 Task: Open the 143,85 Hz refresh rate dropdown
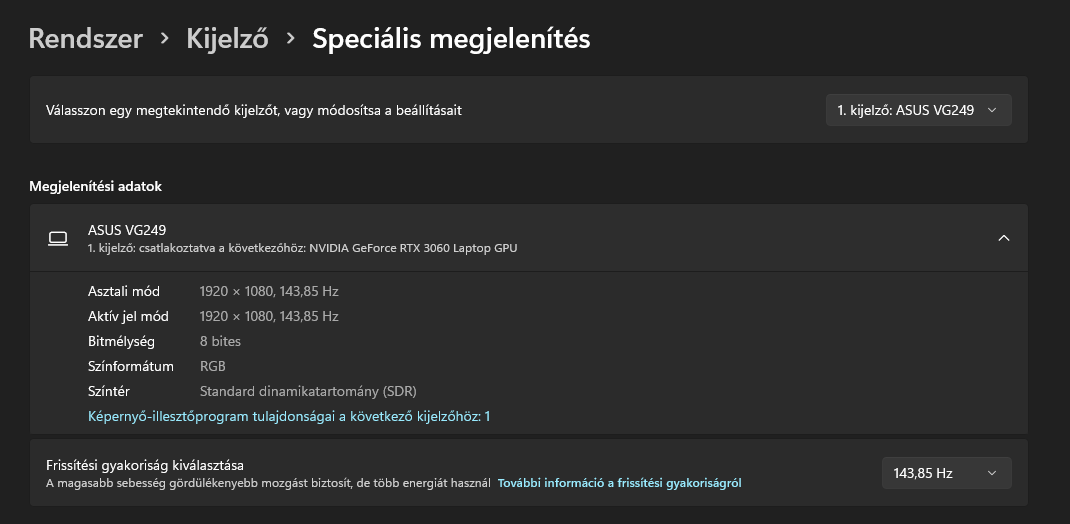pyautogui.click(x=946, y=473)
